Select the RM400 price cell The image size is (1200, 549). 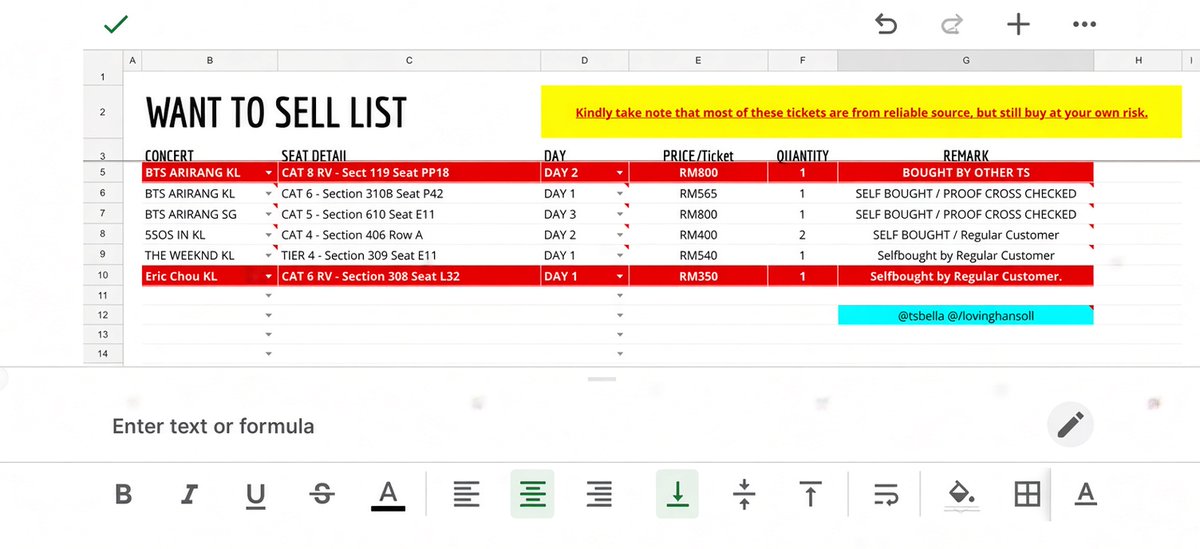click(698, 235)
